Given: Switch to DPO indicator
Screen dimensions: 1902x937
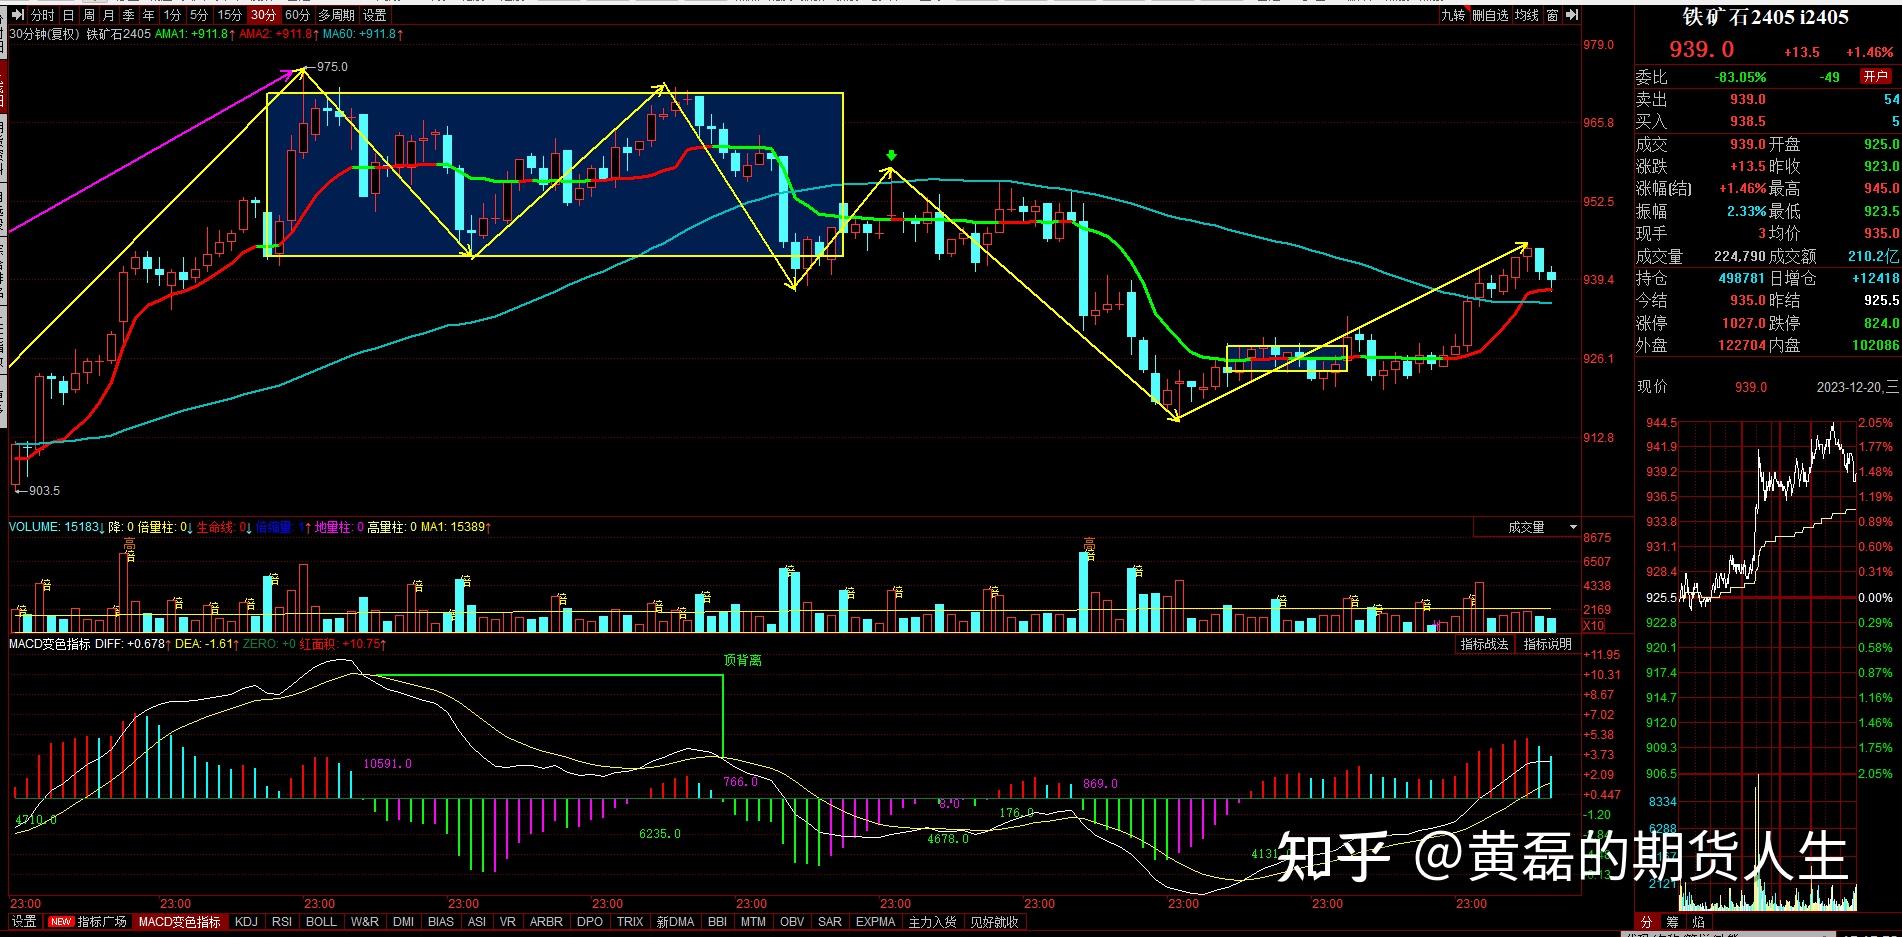Looking at the screenshot, I should point(590,922).
